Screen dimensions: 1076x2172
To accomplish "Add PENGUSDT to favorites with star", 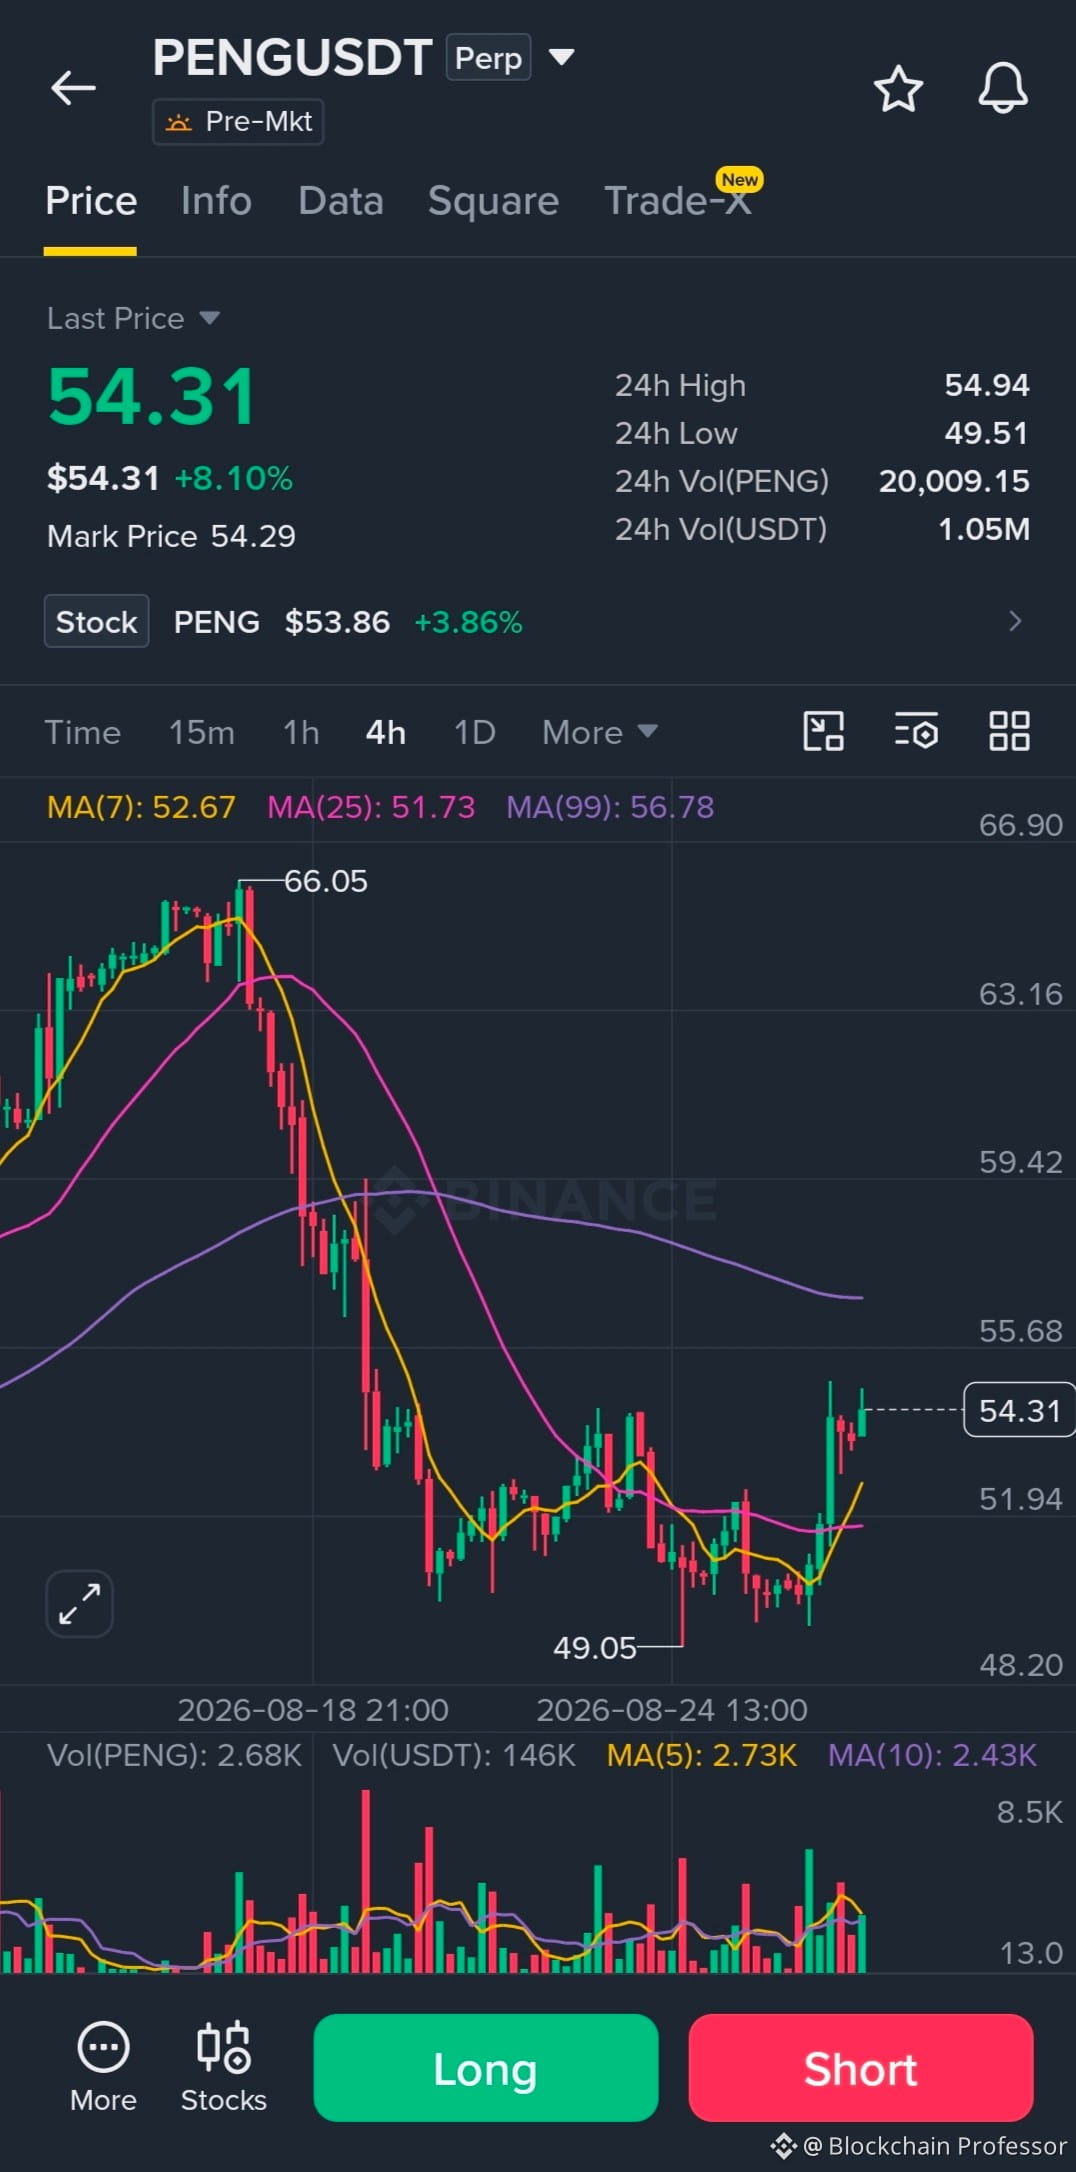I will (x=898, y=88).
